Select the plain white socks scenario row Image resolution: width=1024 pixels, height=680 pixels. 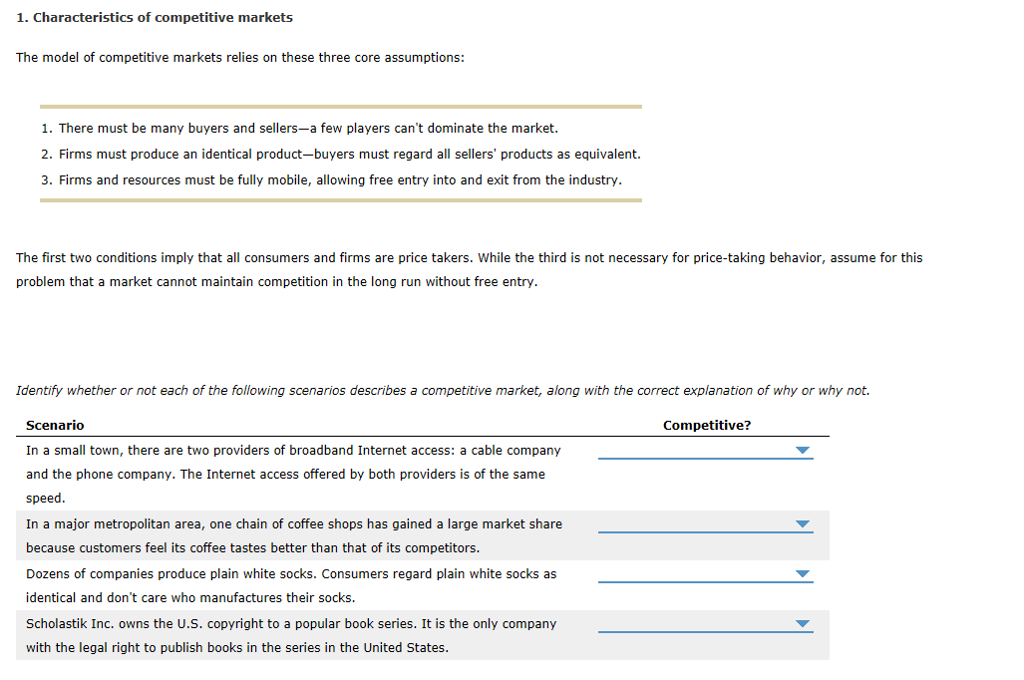pyautogui.click(x=300, y=585)
